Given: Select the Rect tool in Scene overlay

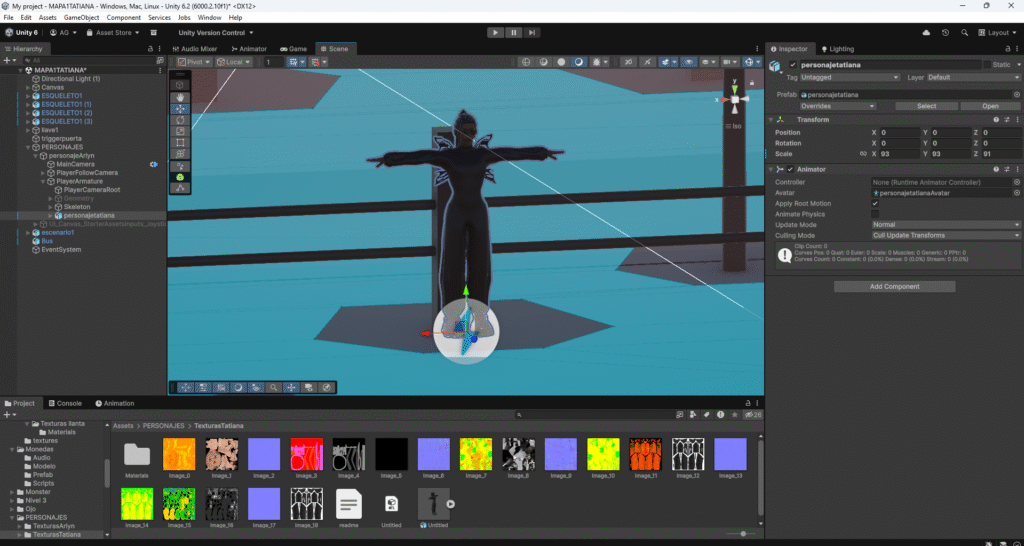Looking at the screenshot, I should [x=180, y=143].
